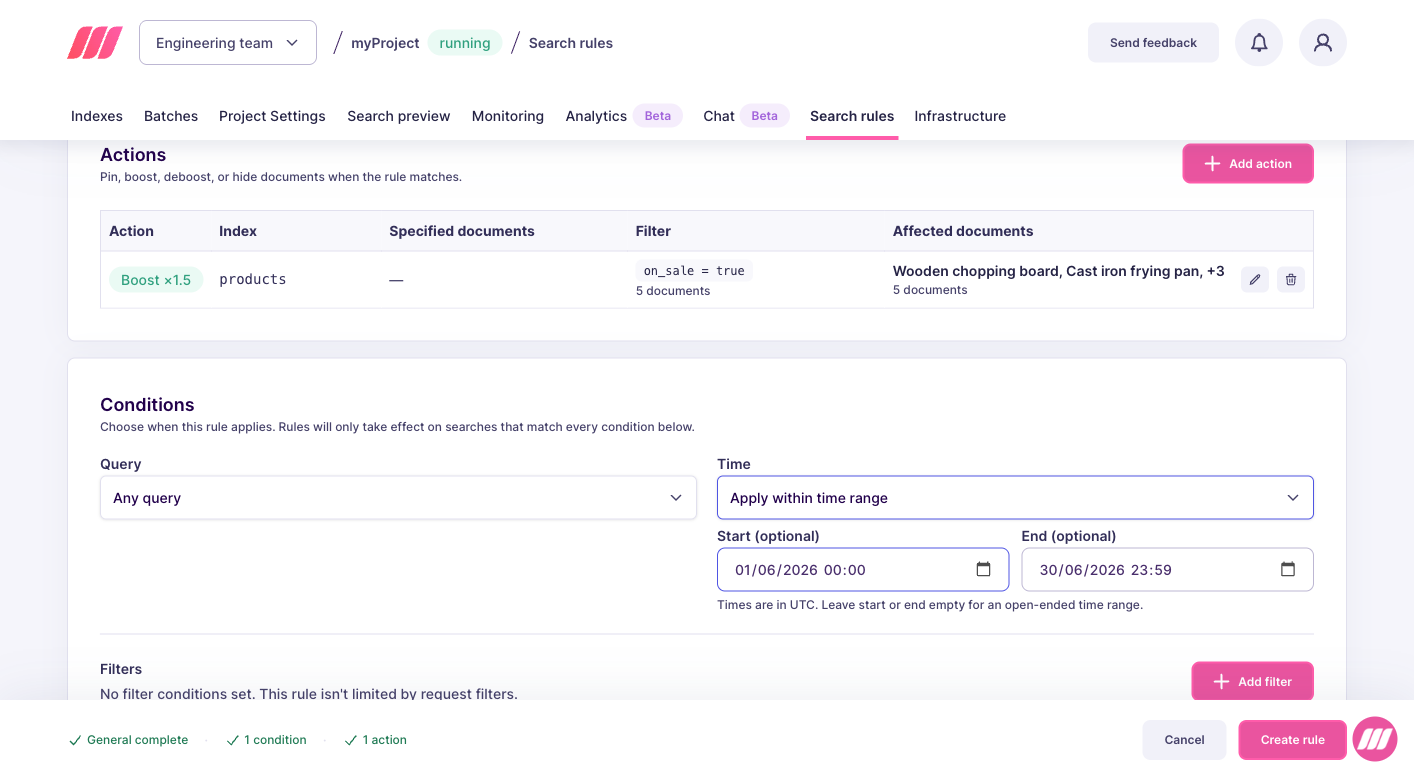Click the Add action button
The image size is (1414, 780).
click(1248, 164)
